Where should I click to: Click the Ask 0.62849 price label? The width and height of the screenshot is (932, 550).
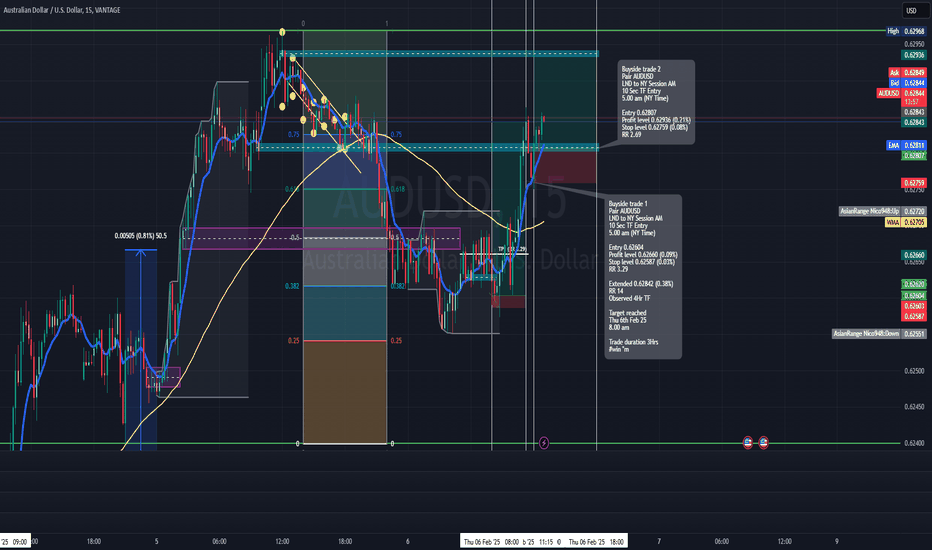(907, 73)
